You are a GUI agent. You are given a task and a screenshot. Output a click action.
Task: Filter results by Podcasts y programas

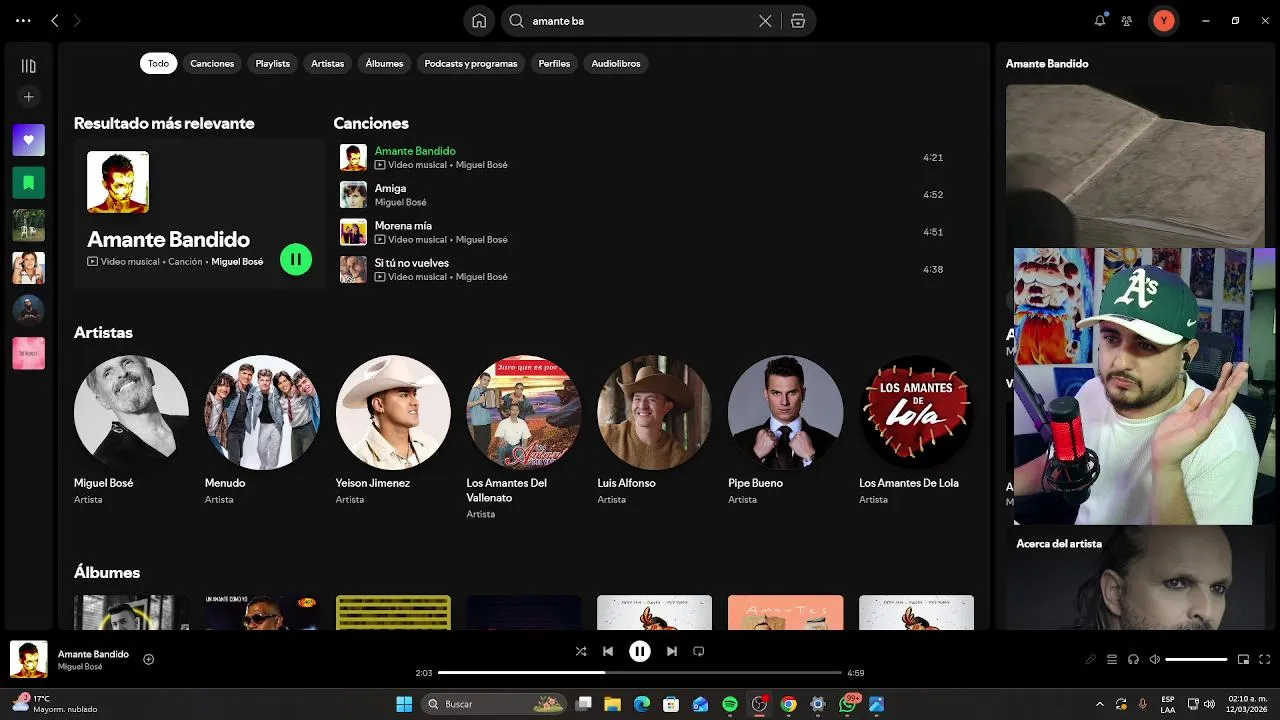pyautogui.click(x=470, y=63)
